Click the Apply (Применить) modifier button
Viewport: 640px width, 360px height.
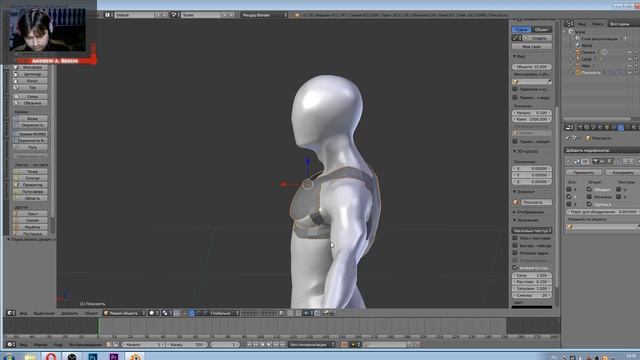(x=583, y=173)
